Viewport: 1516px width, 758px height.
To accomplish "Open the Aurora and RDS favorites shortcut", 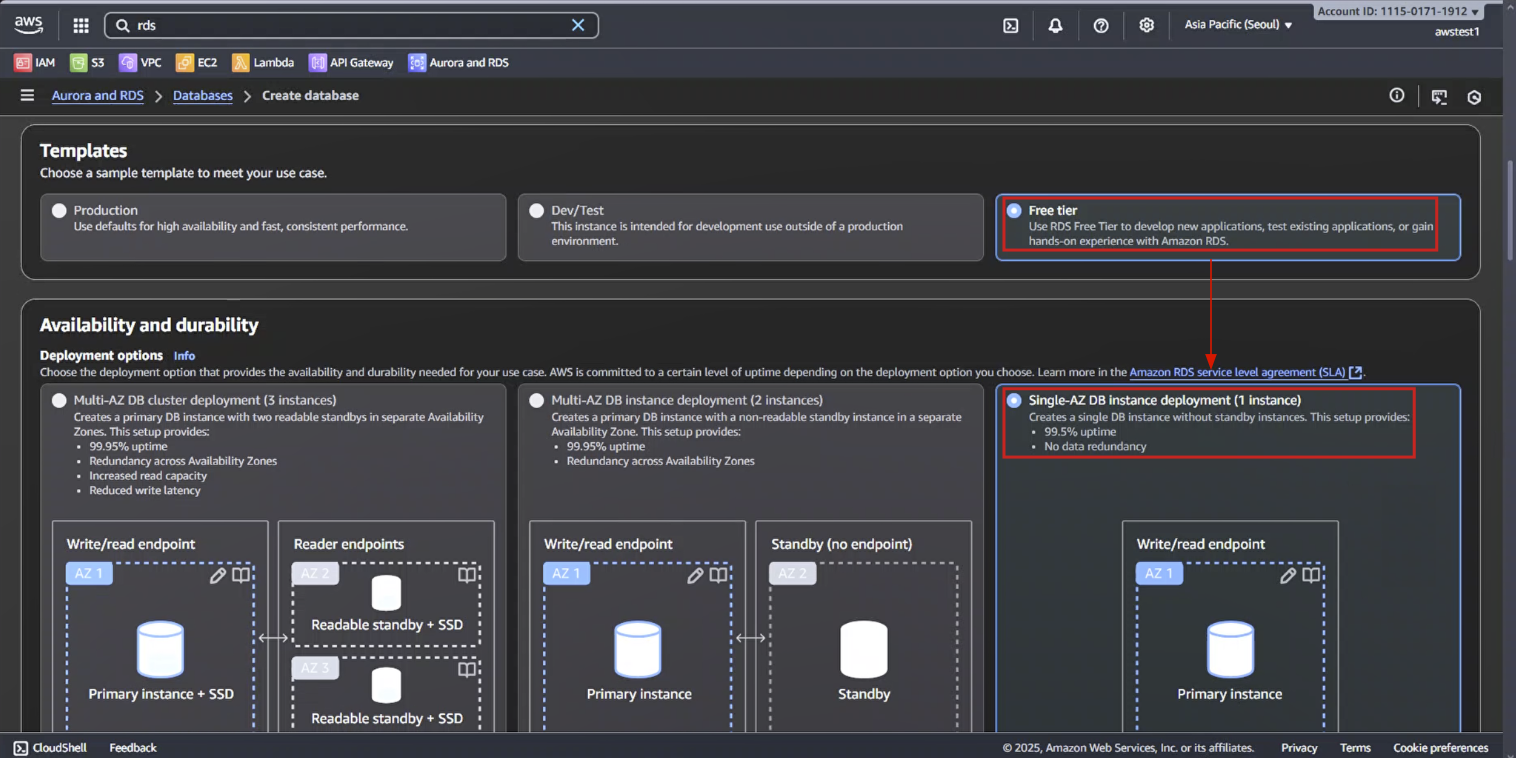I will coord(458,62).
